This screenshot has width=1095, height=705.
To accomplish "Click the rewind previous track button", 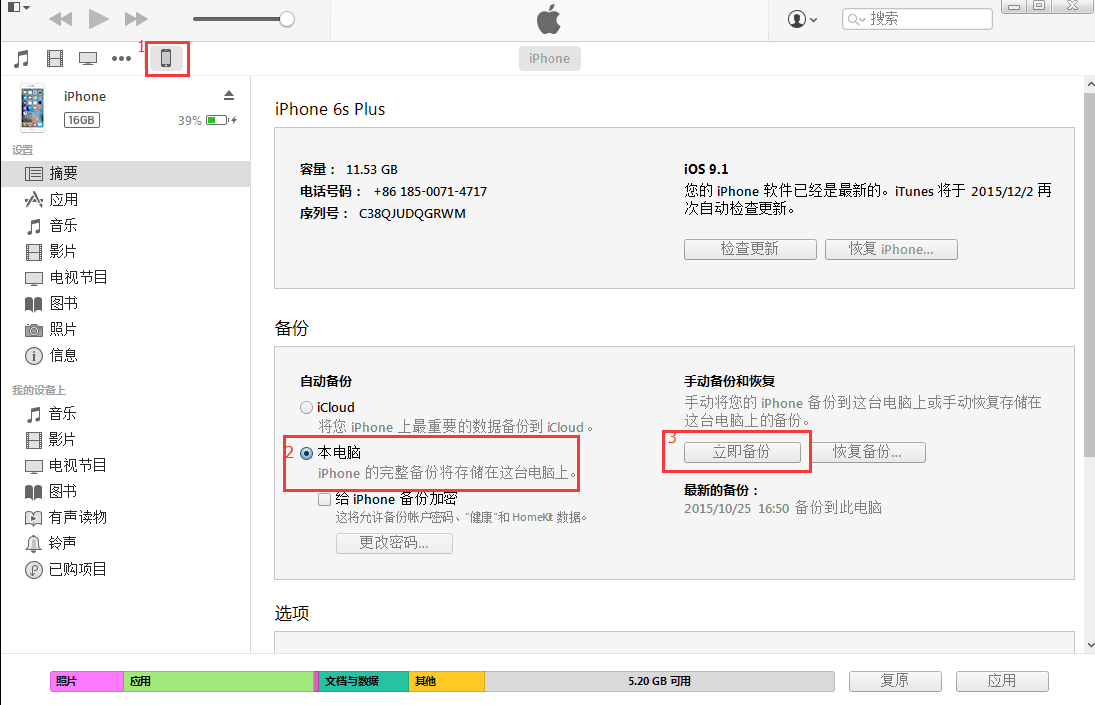I will 61,19.
